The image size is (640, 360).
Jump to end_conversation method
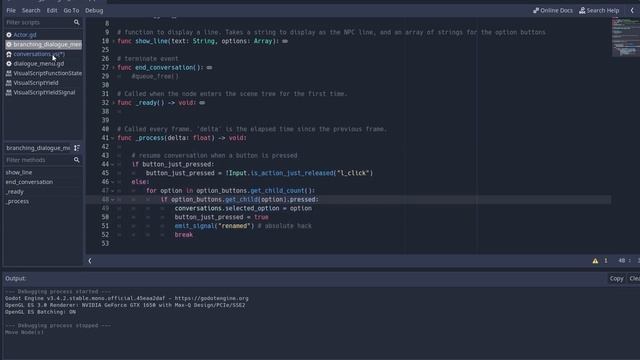[x=29, y=182]
